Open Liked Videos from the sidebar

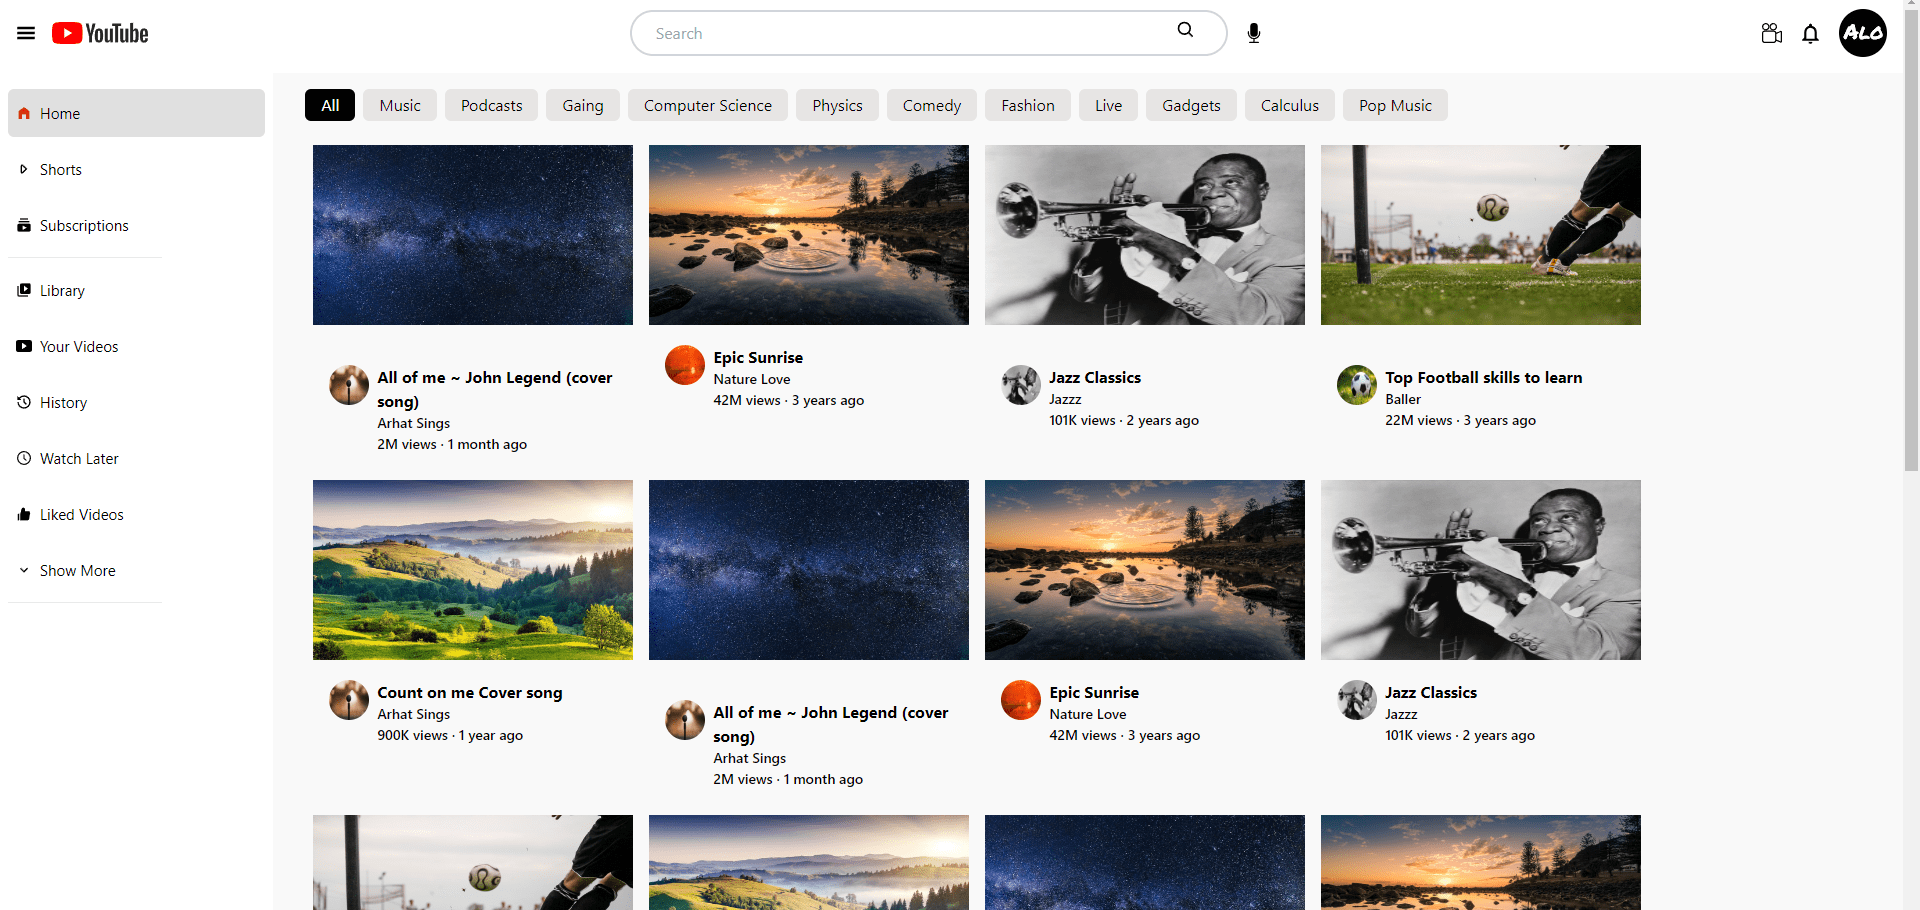pyautogui.click(x=81, y=515)
